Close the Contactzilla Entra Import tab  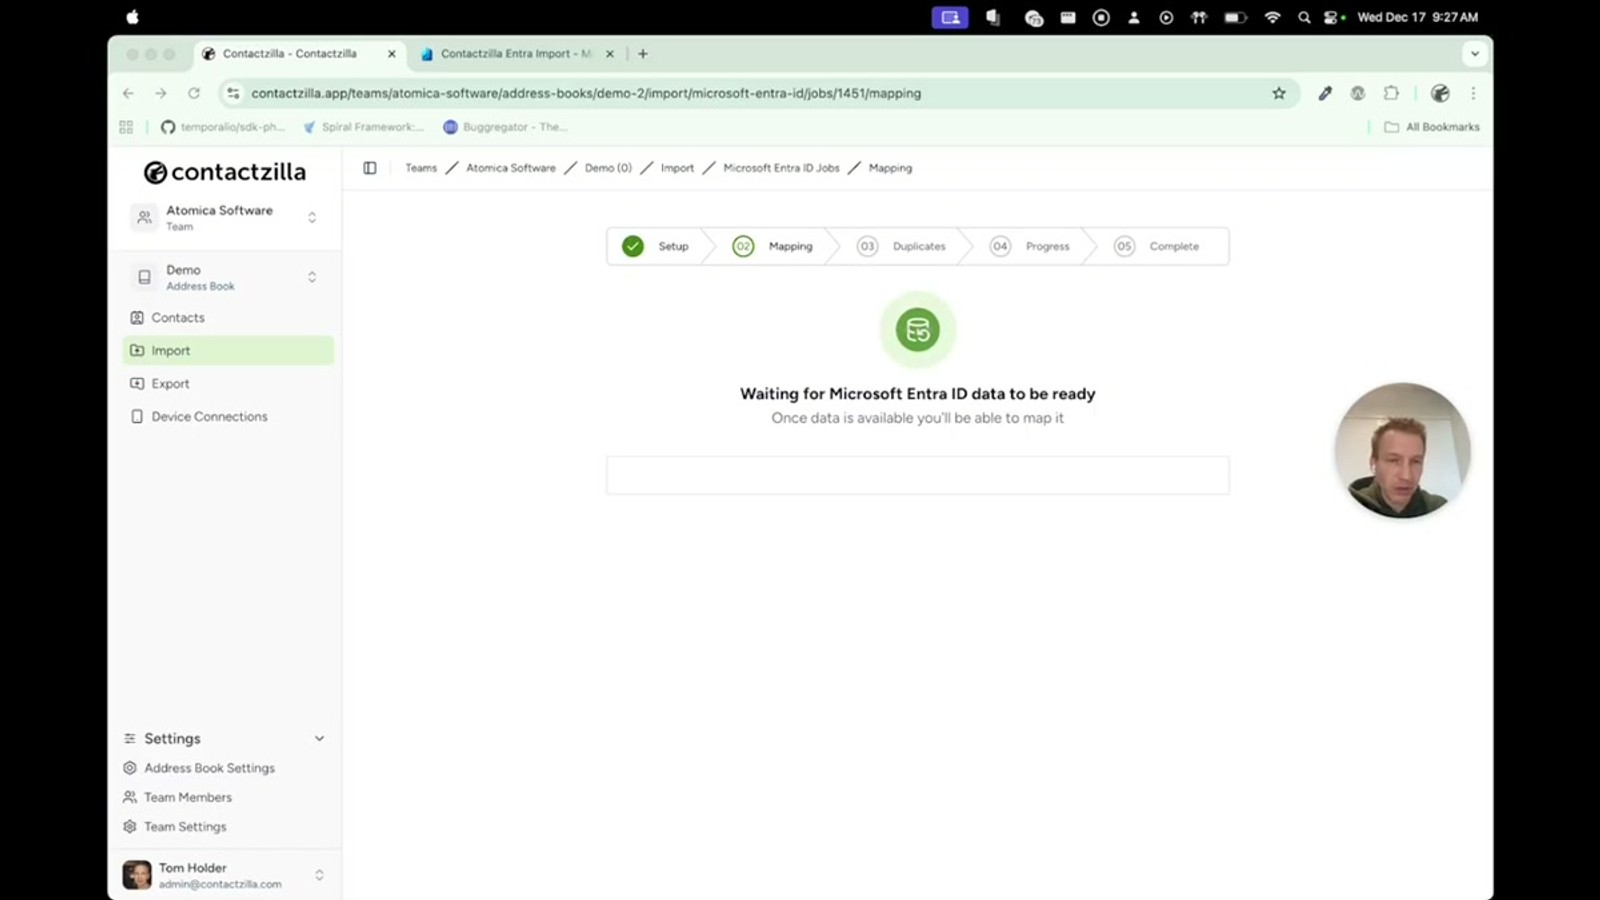tap(610, 54)
